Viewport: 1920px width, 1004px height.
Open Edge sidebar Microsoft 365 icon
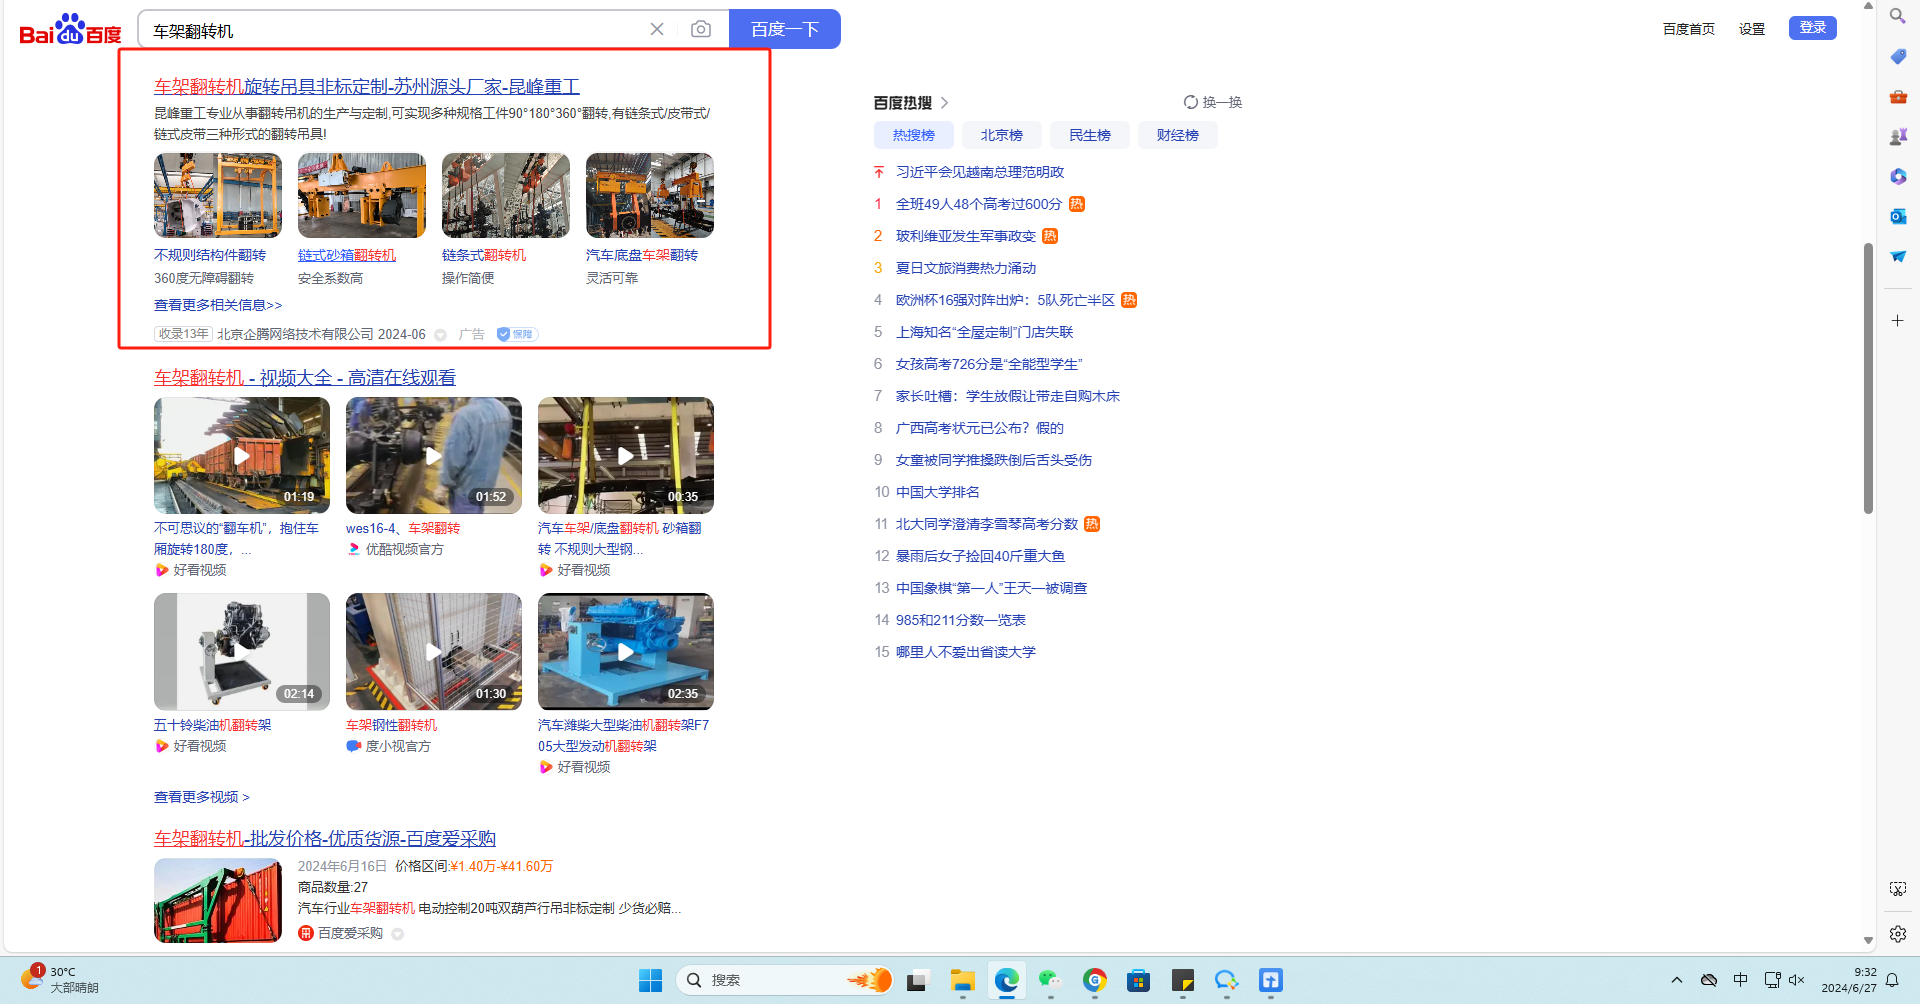(1898, 176)
